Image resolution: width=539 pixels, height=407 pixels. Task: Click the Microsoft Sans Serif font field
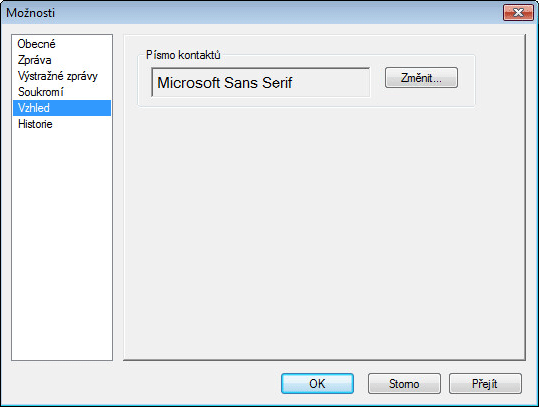[x=261, y=82]
